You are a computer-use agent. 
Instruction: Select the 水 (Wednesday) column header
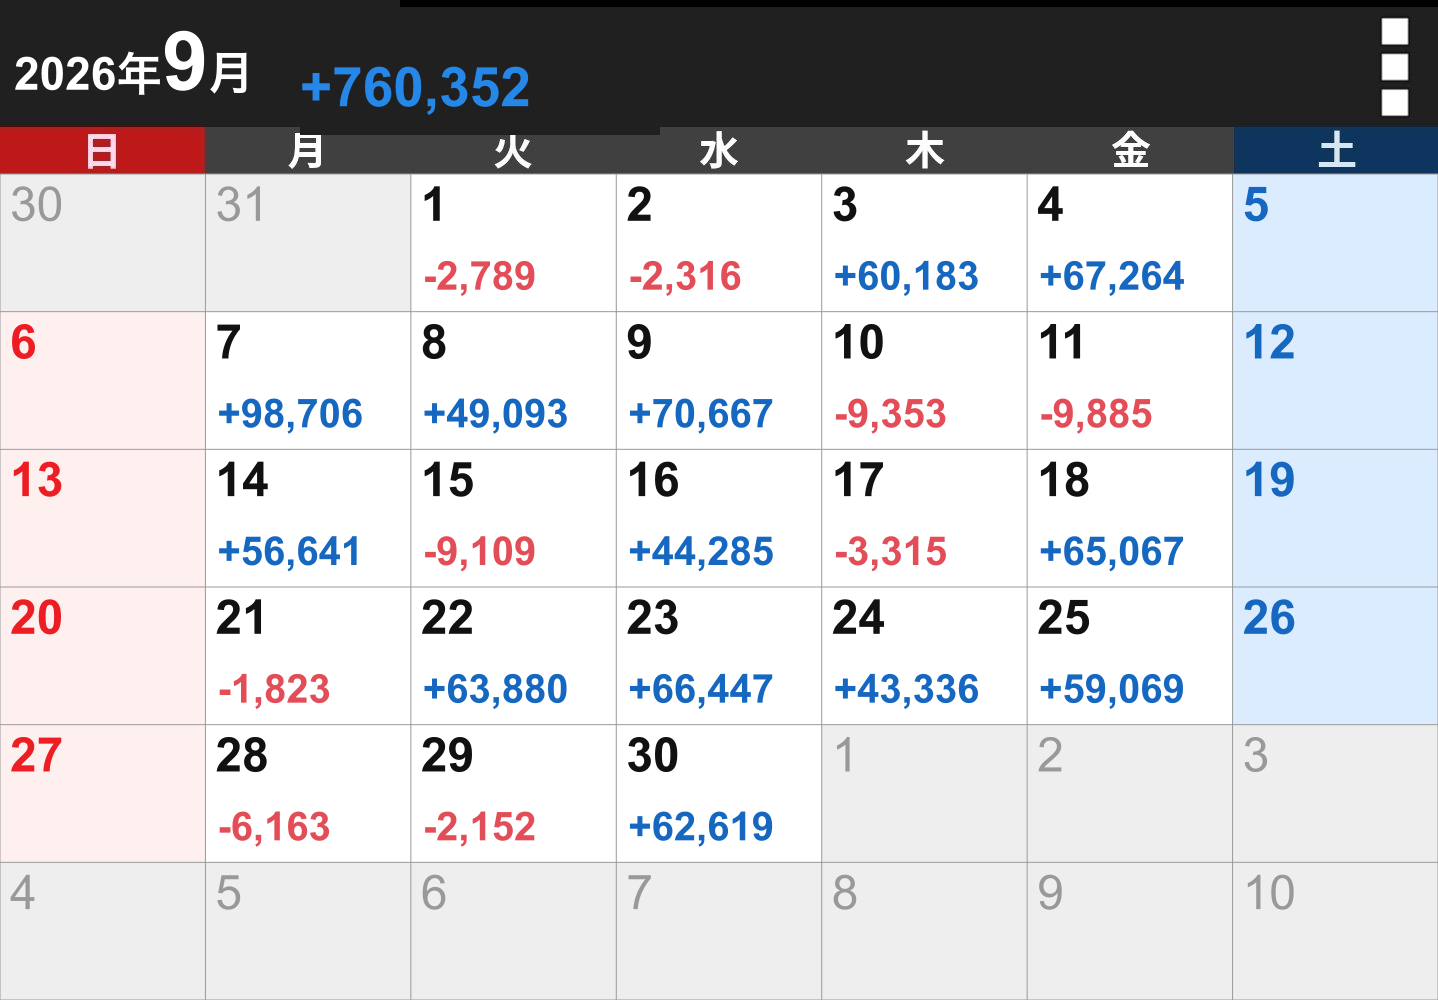click(x=719, y=151)
